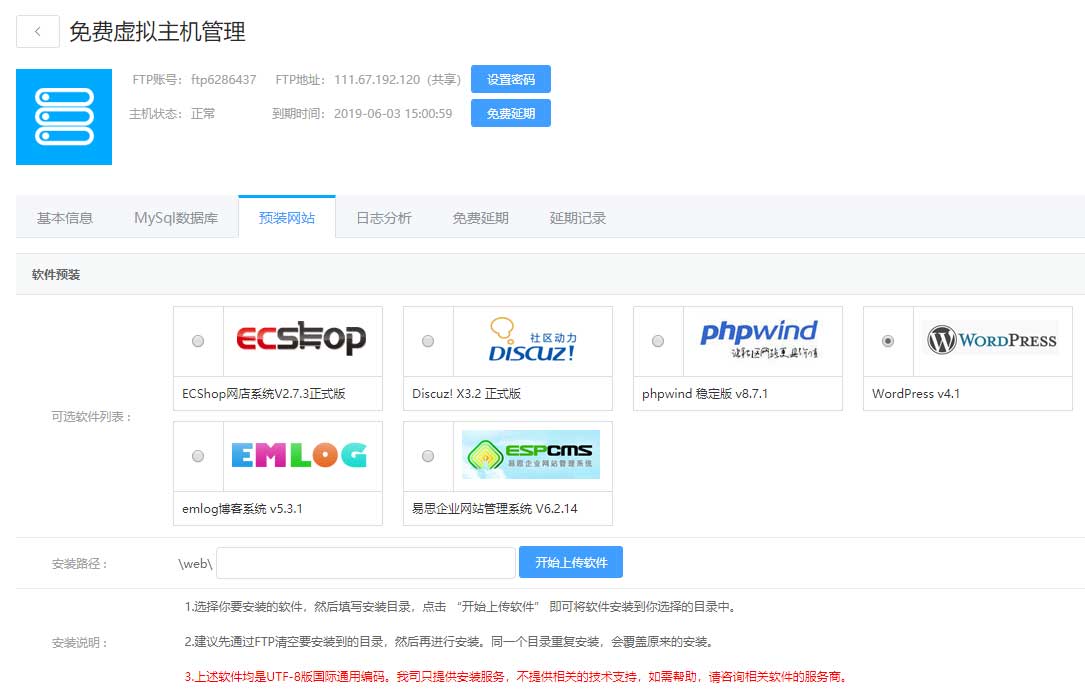Click the blue 免费延期 button
This screenshot has height=692, width=1085.
[x=511, y=113]
